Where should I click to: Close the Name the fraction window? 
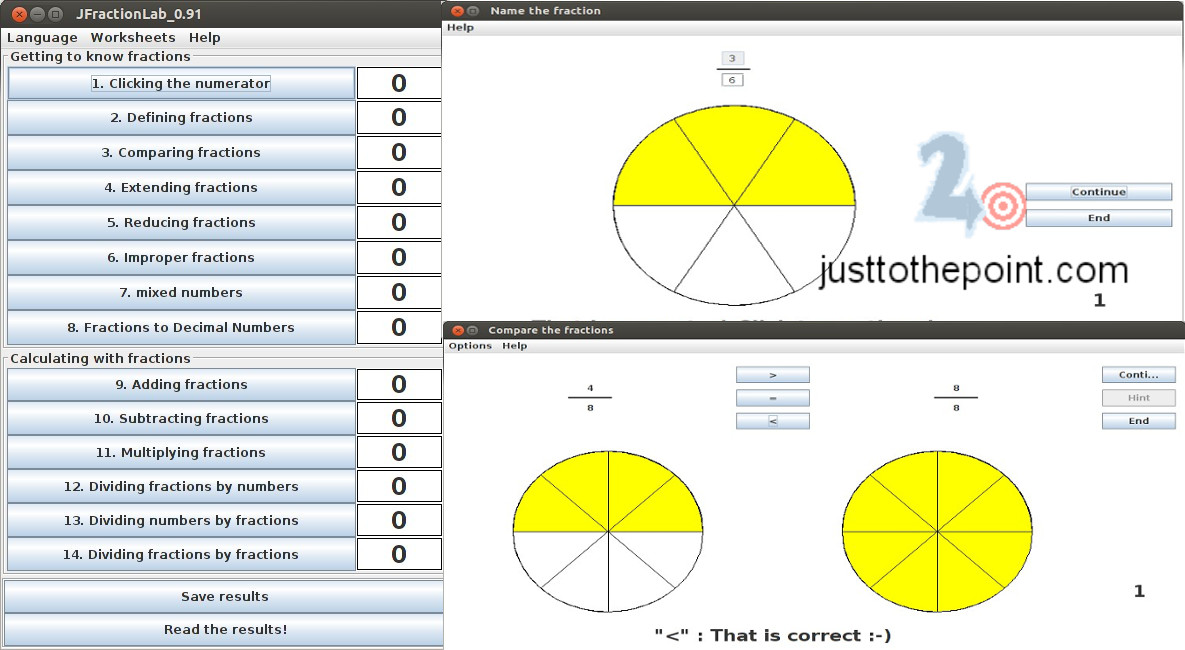[458, 11]
